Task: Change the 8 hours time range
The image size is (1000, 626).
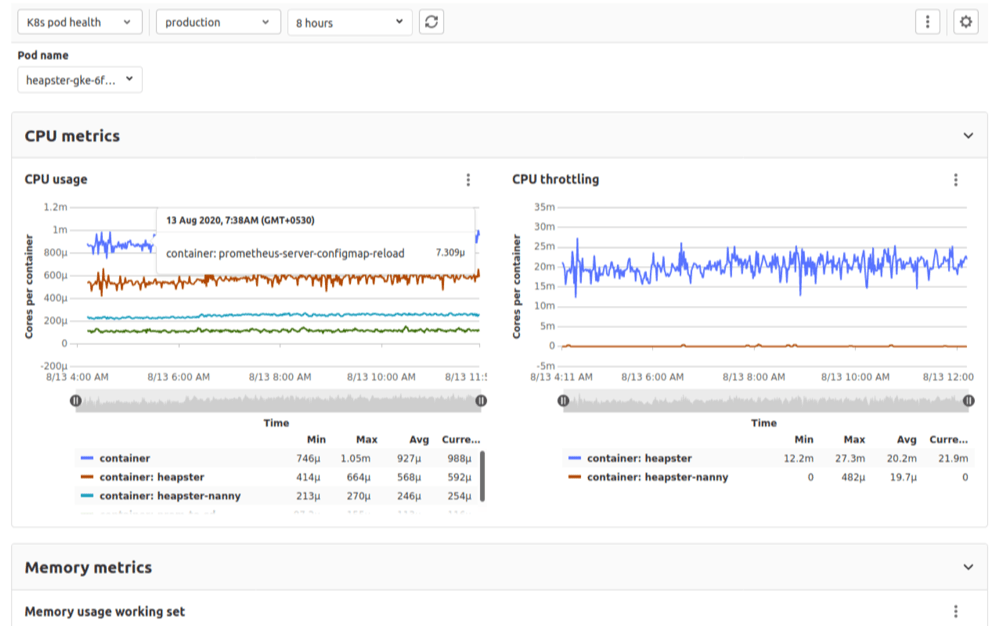Action: click(349, 21)
